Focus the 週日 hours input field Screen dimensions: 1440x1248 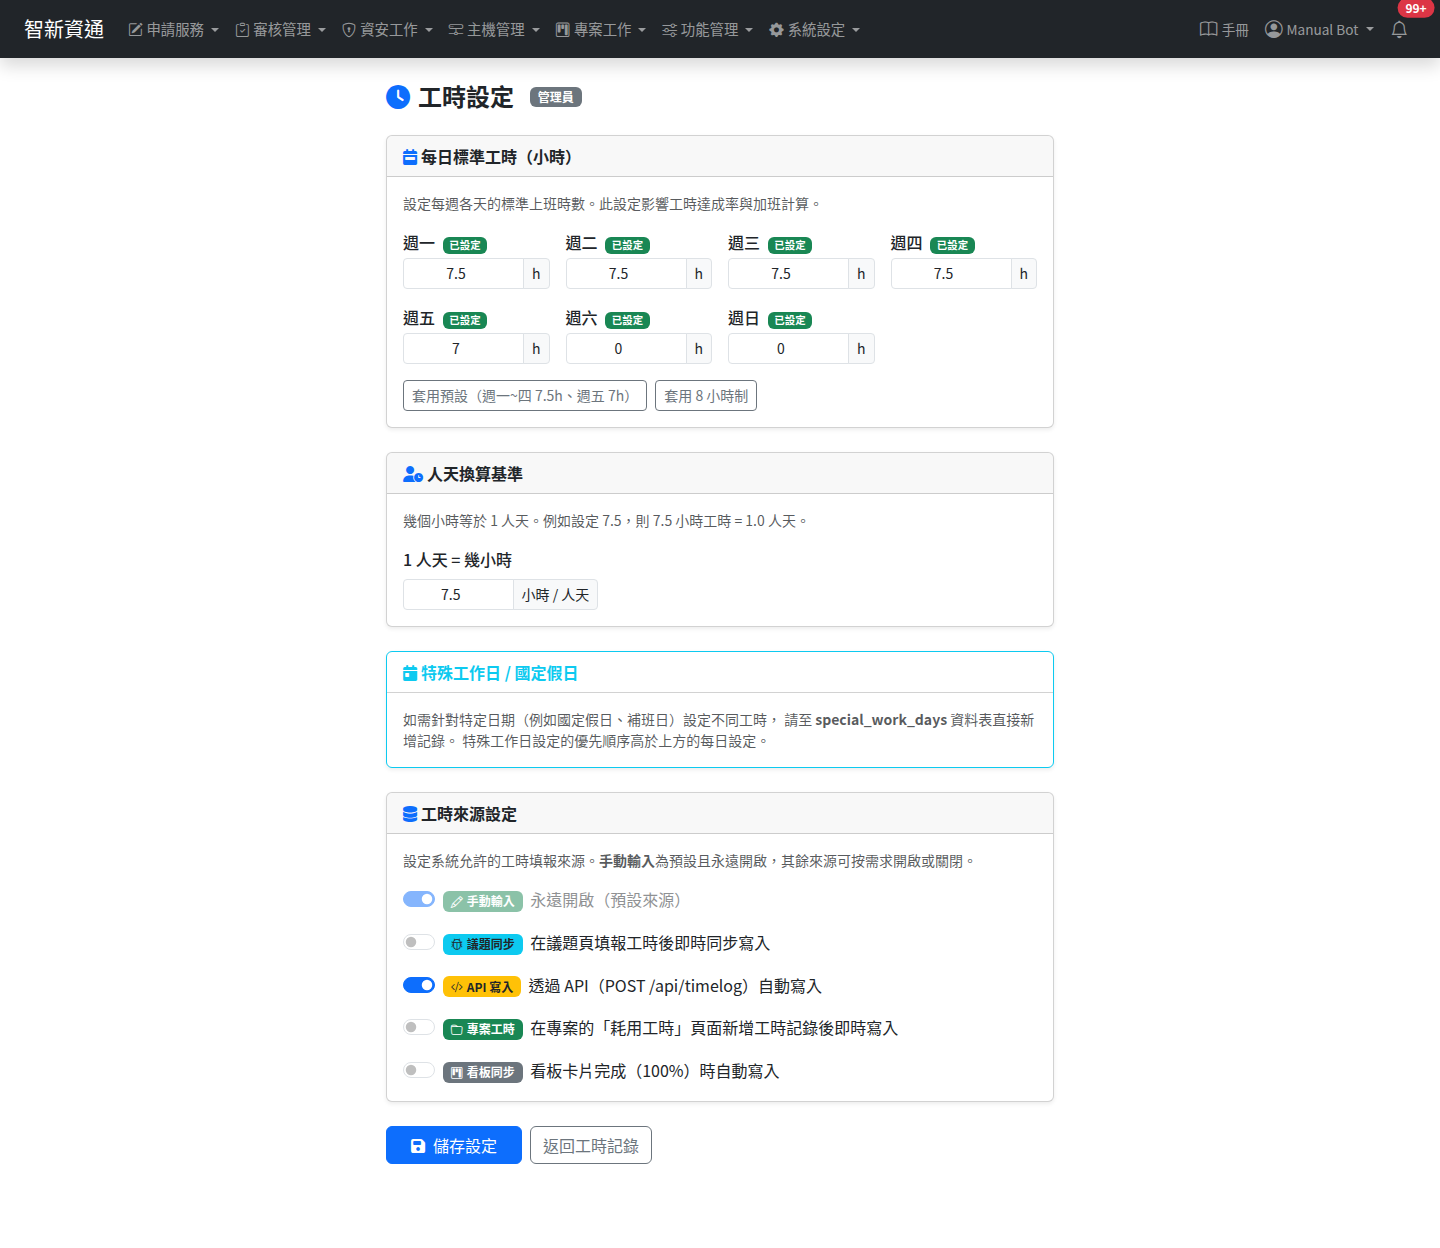click(x=788, y=349)
